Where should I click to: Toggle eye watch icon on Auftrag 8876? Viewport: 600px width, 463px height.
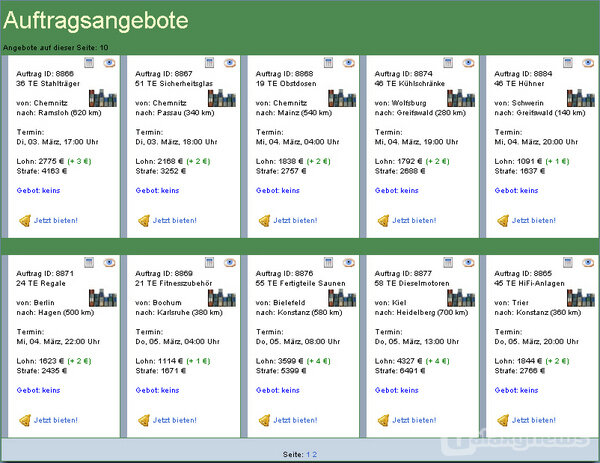click(x=349, y=262)
